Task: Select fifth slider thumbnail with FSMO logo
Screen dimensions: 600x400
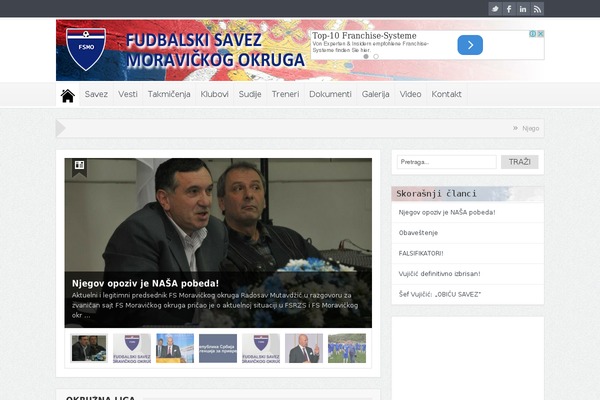Action: tap(261, 348)
